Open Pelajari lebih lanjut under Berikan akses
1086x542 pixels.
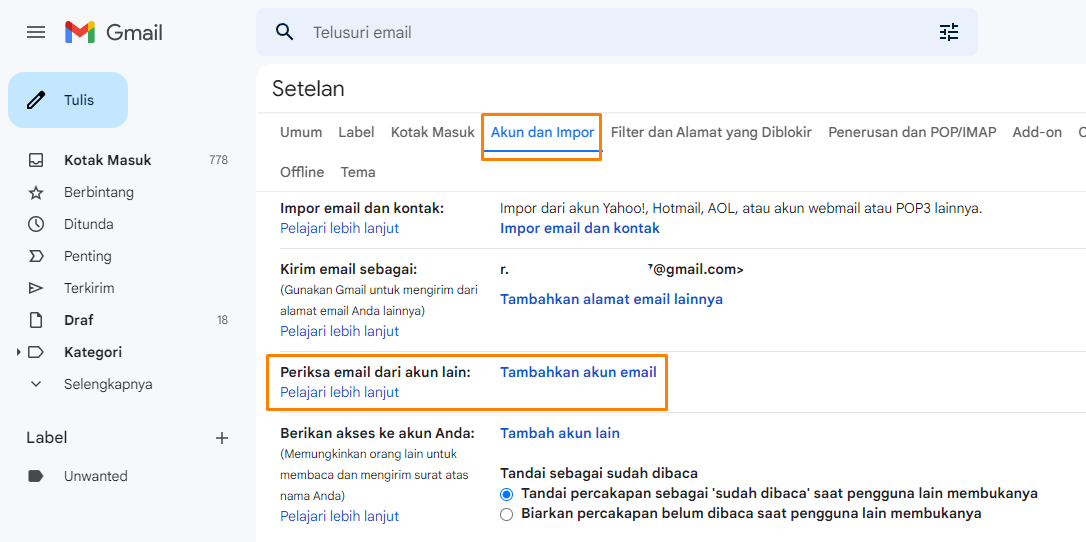coord(339,516)
